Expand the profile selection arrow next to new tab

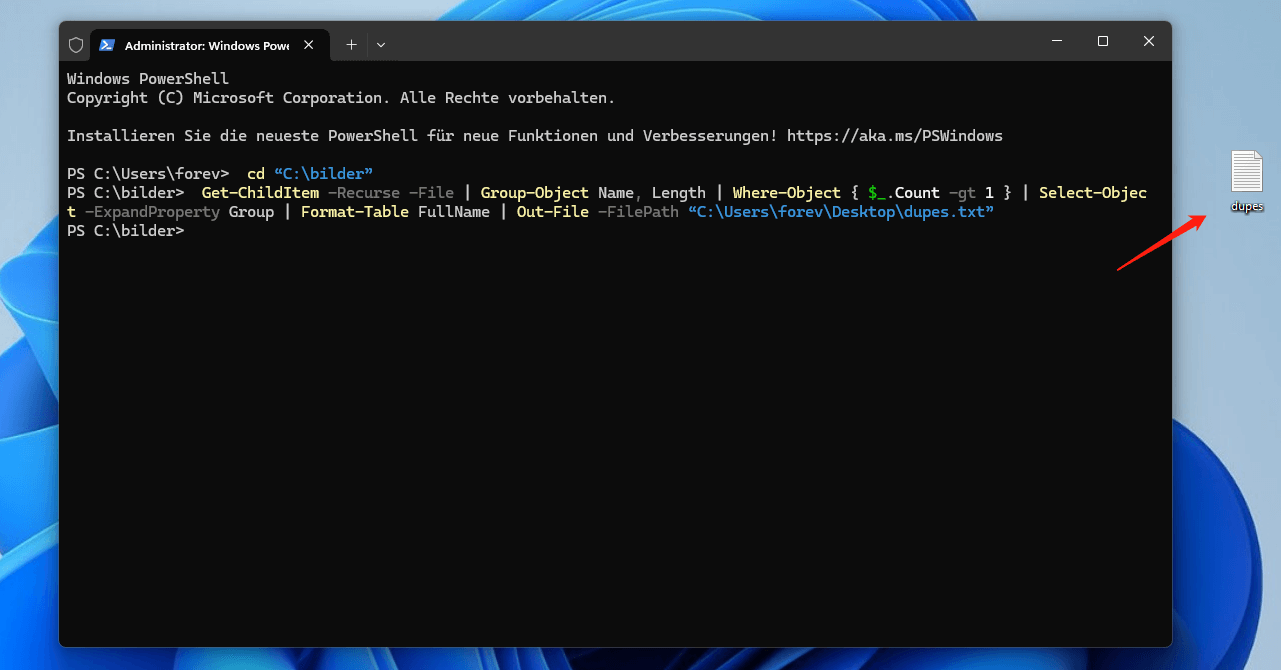[381, 44]
